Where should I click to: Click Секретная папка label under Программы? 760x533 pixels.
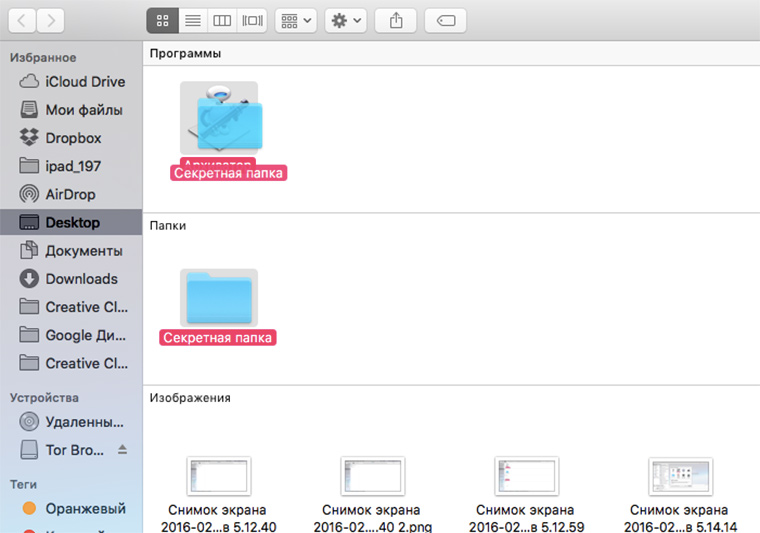[x=228, y=173]
